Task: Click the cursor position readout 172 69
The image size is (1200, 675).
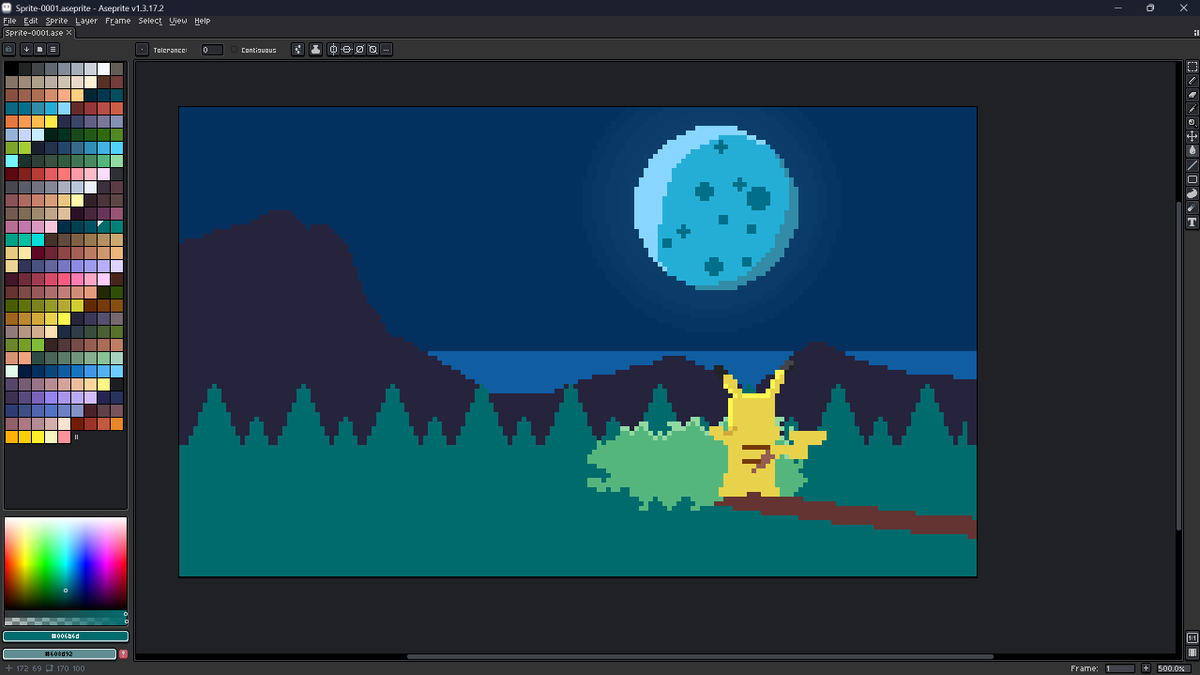Action: click(24, 668)
